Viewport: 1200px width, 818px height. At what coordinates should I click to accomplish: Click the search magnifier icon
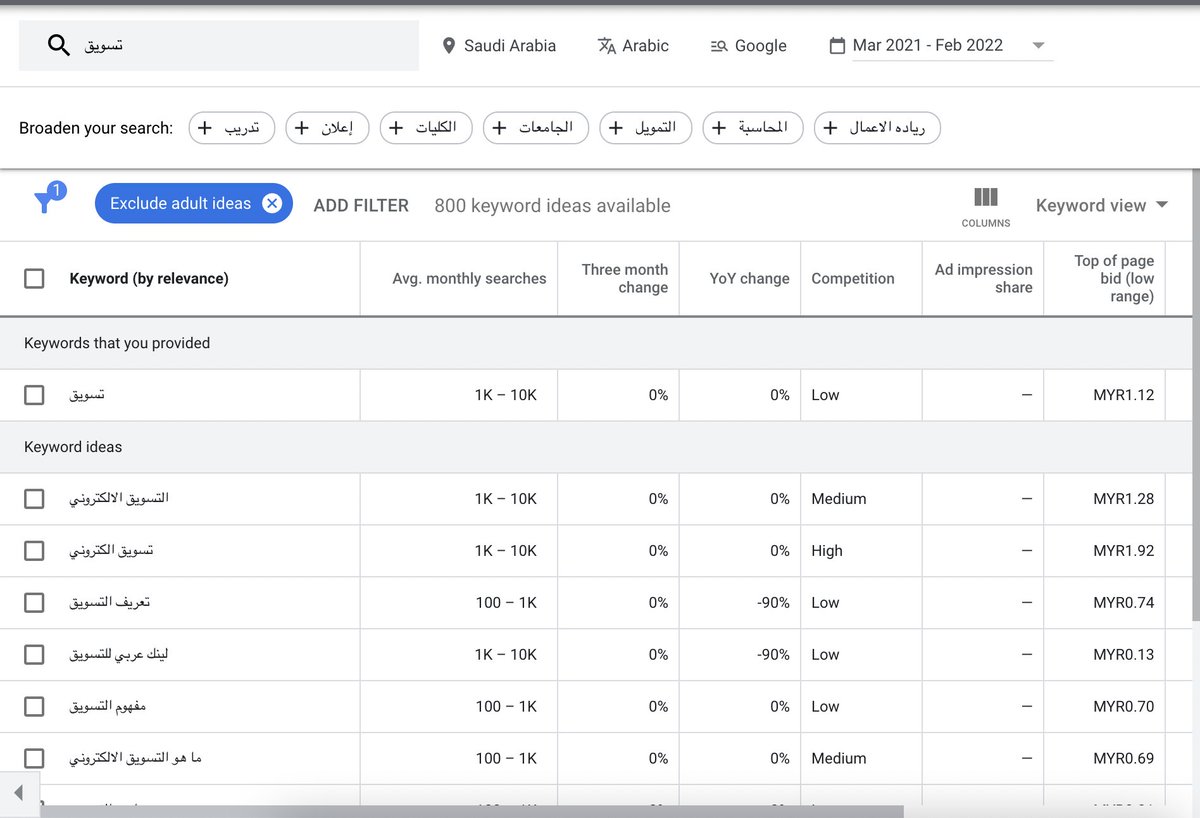(x=59, y=45)
